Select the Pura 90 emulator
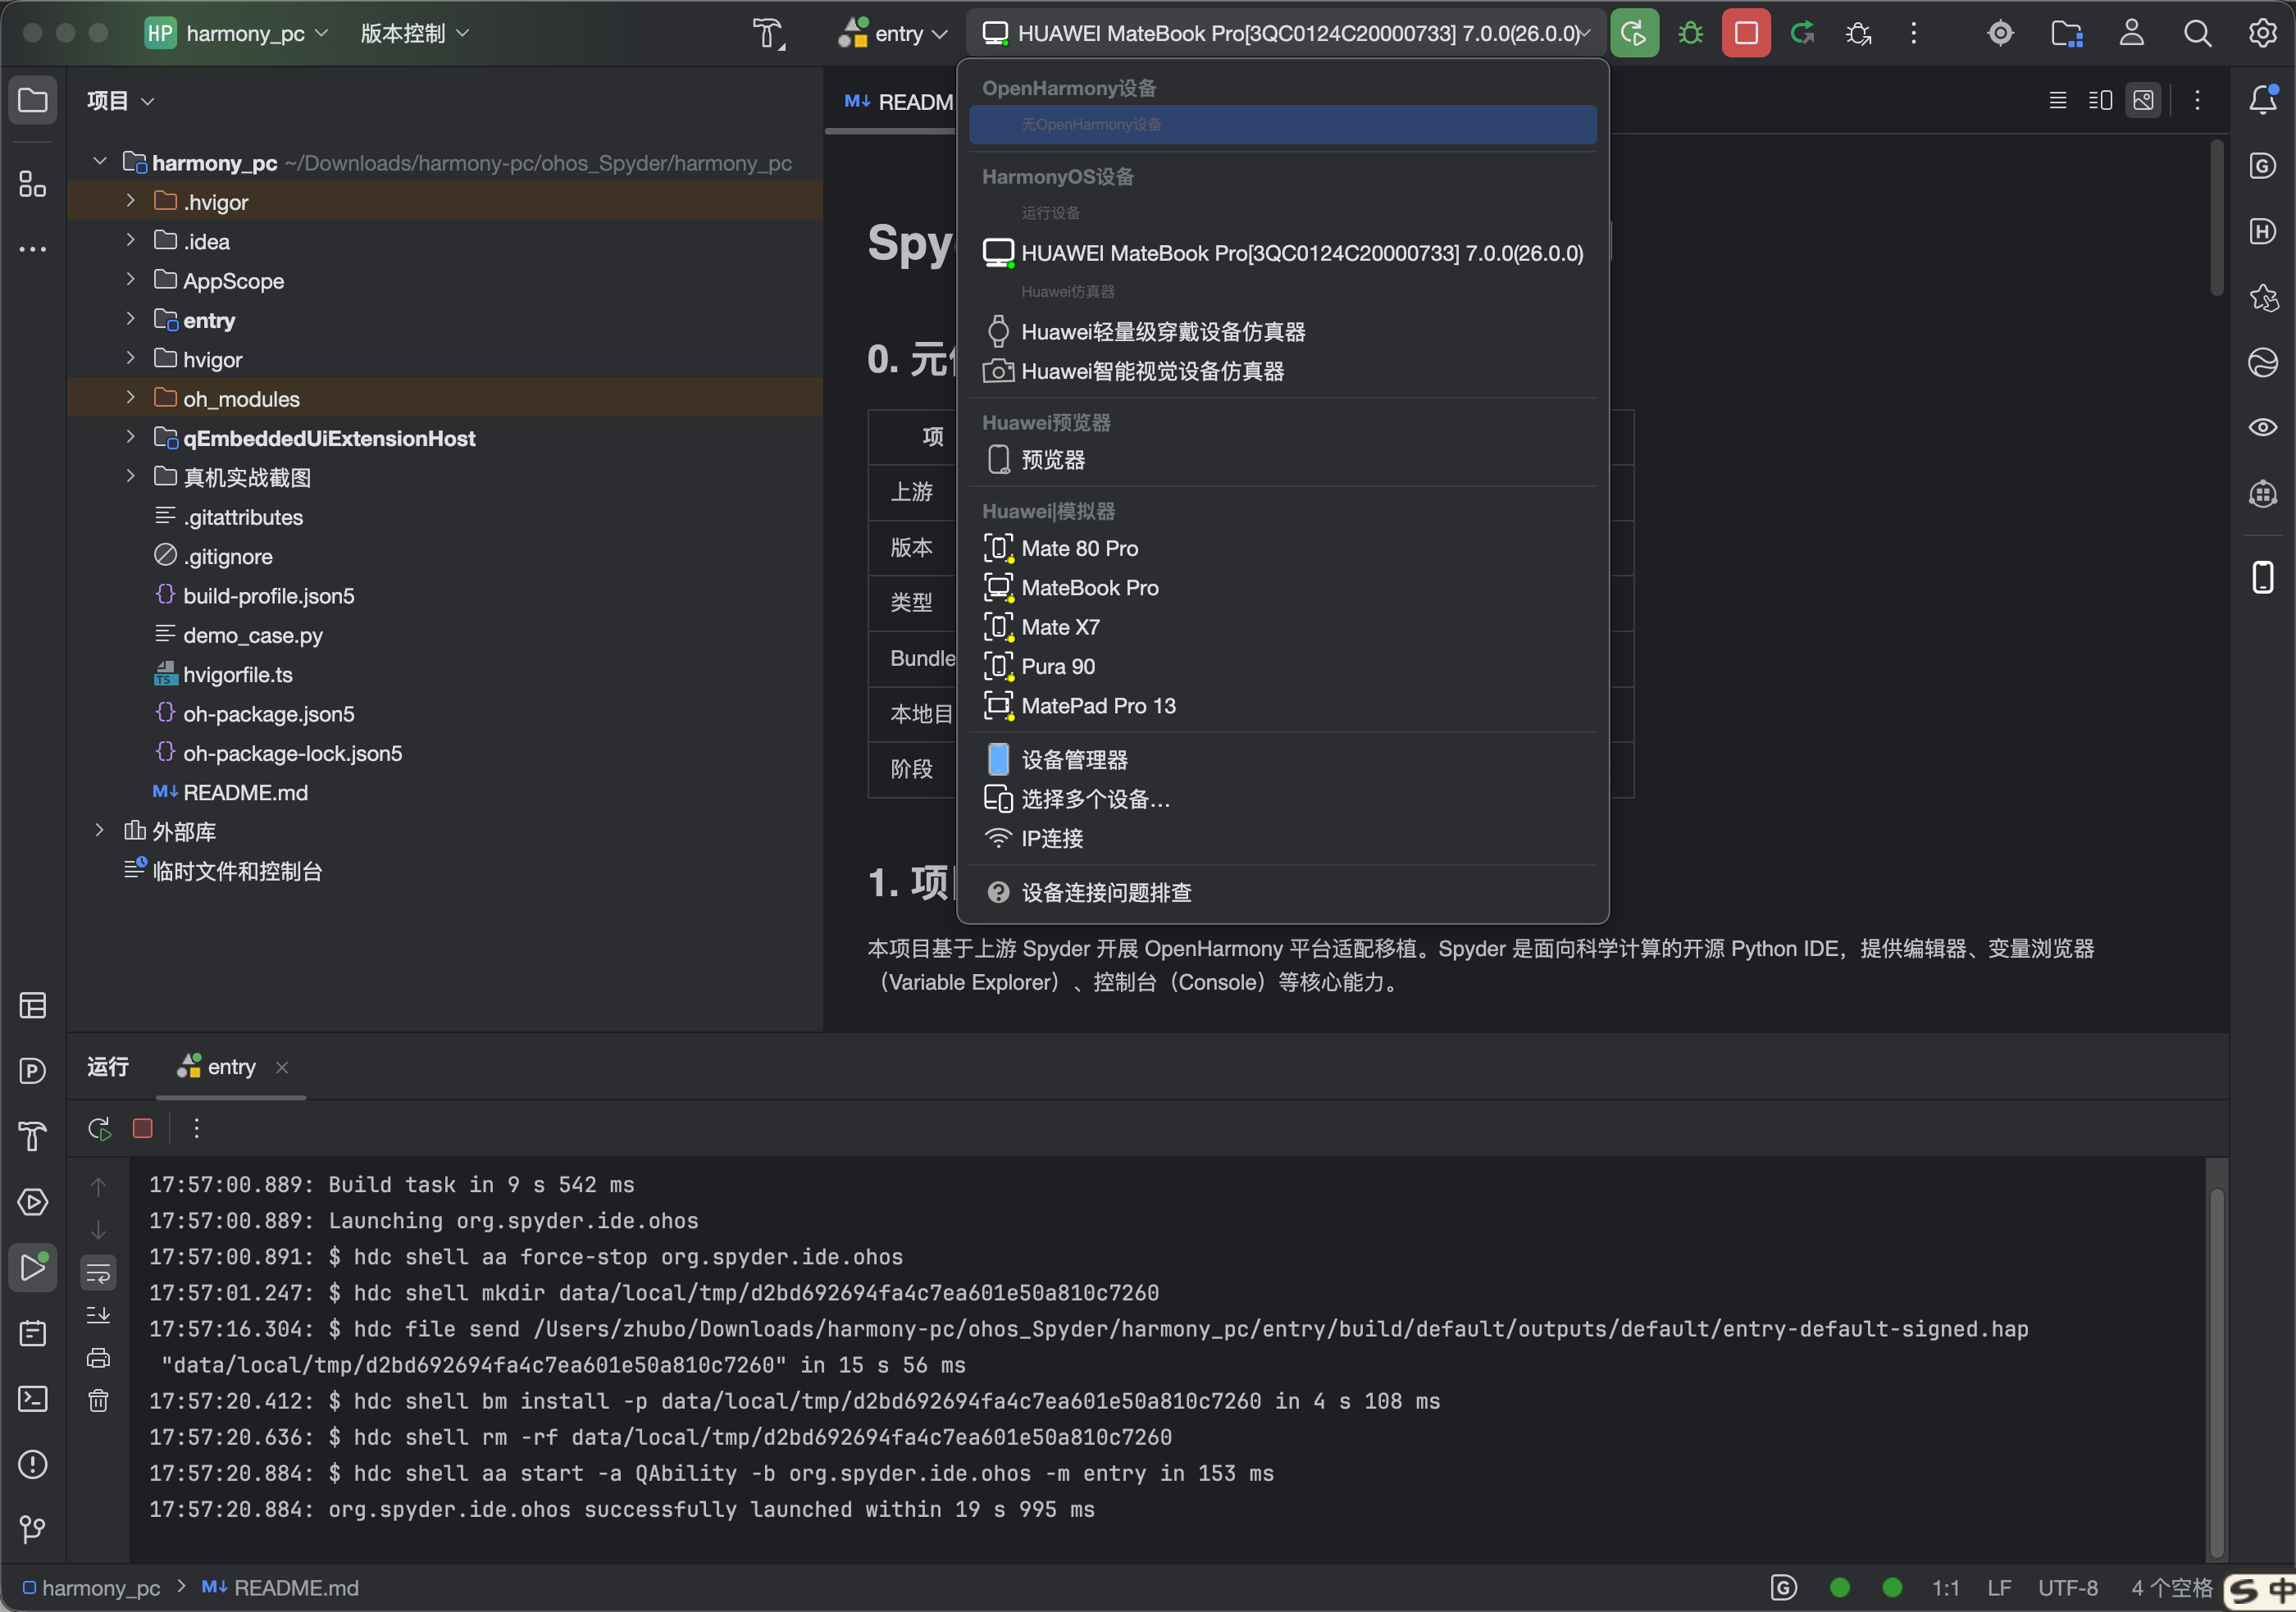 click(x=1283, y=666)
